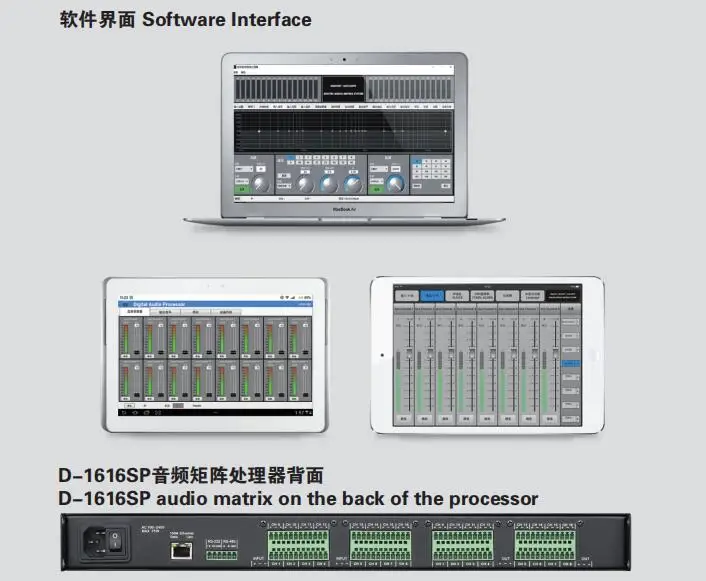
Task: Open the top dropdown in iPad right column
Action: pyautogui.click(x=571, y=322)
